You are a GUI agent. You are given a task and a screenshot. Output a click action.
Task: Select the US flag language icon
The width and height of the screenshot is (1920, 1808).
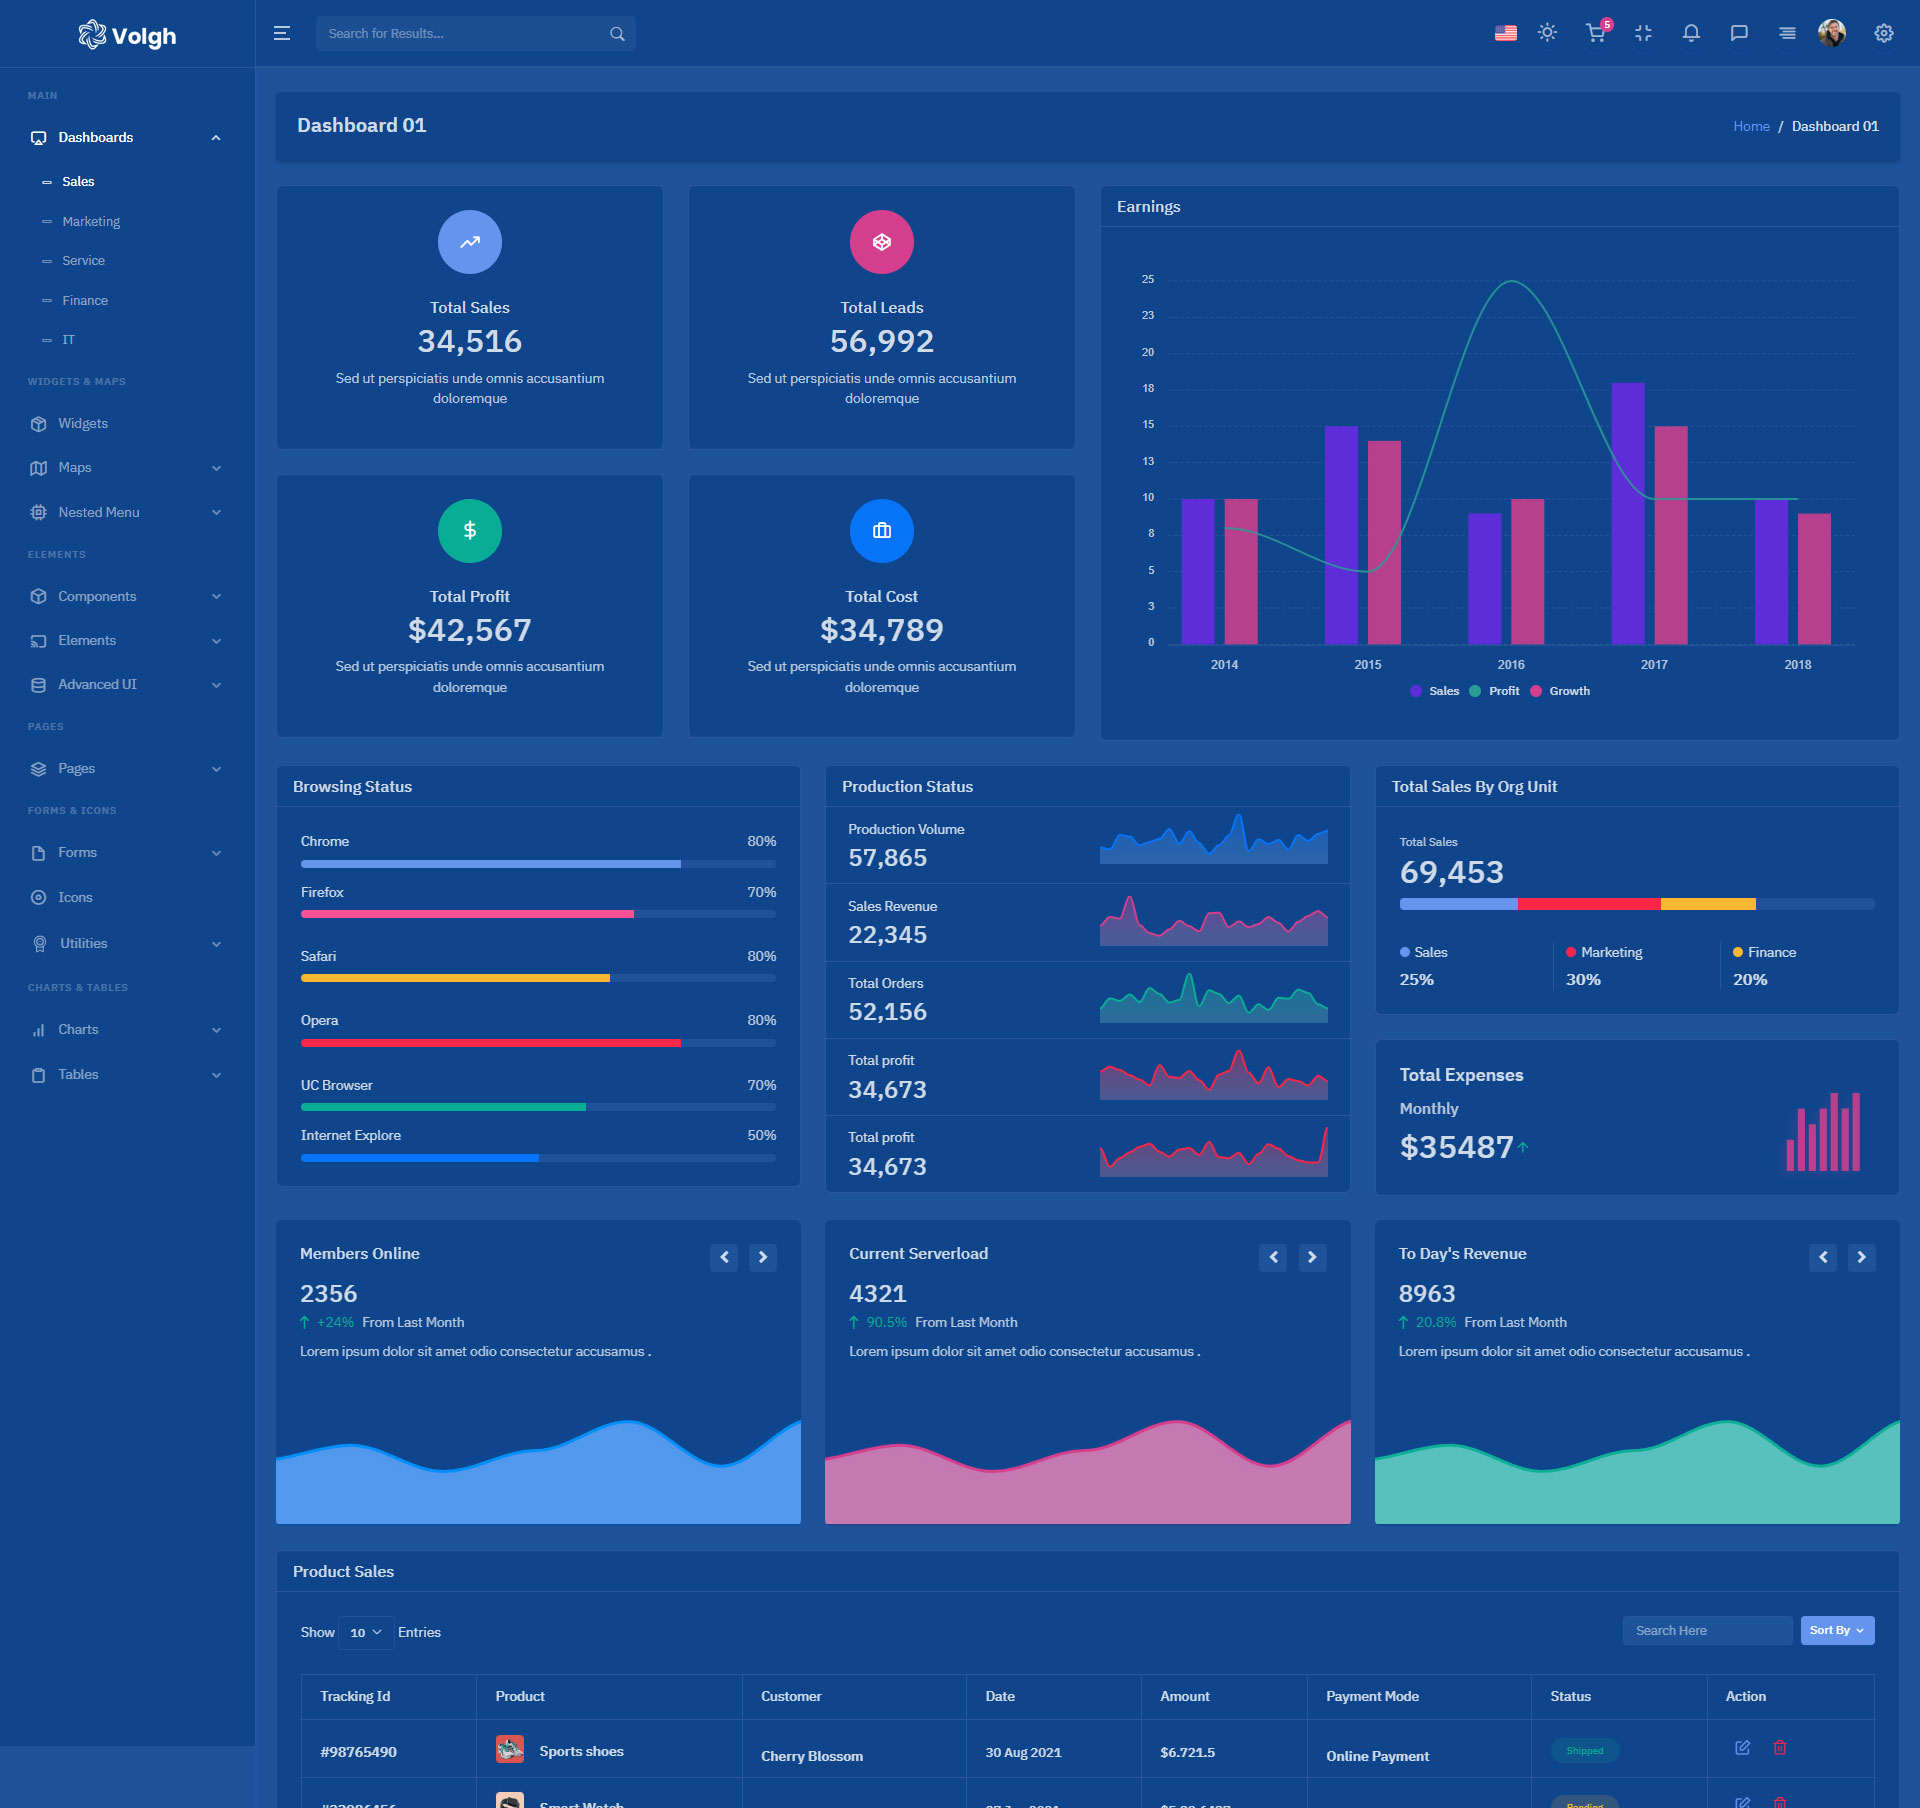(1505, 33)
